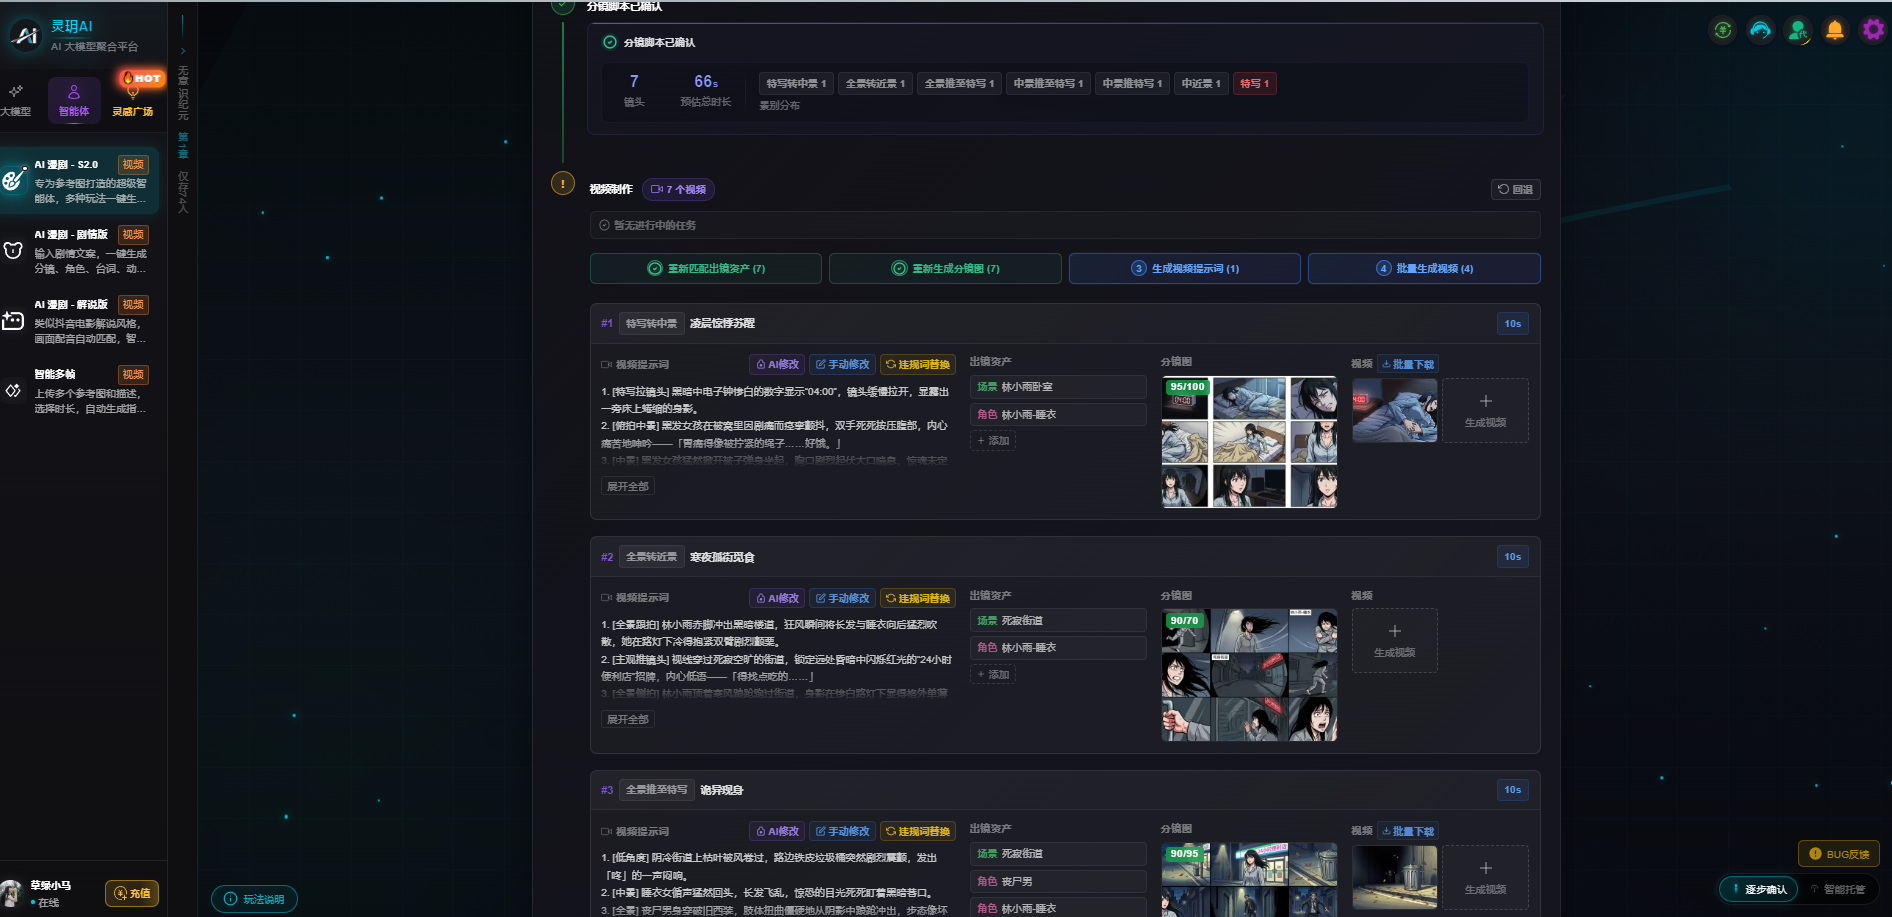Select the 智能体 tab
Image resolution: width=1892 pixels, height=917 pixels.
pos(73,99)
